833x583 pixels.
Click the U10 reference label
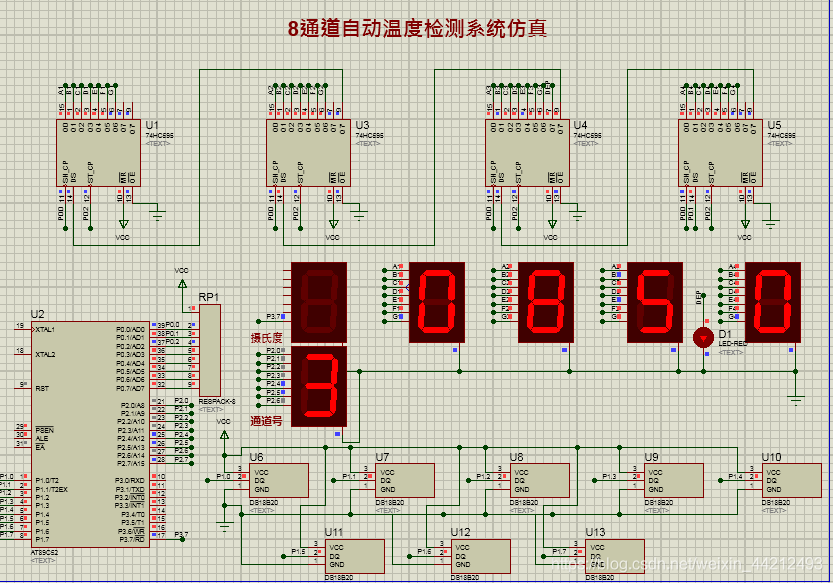pos(771,457)
